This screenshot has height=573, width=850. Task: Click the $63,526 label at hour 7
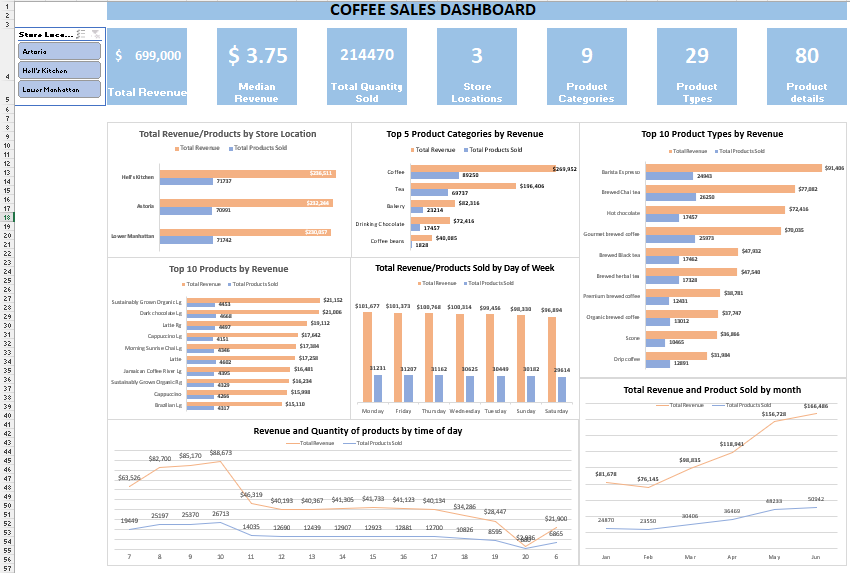coord(129,478)
